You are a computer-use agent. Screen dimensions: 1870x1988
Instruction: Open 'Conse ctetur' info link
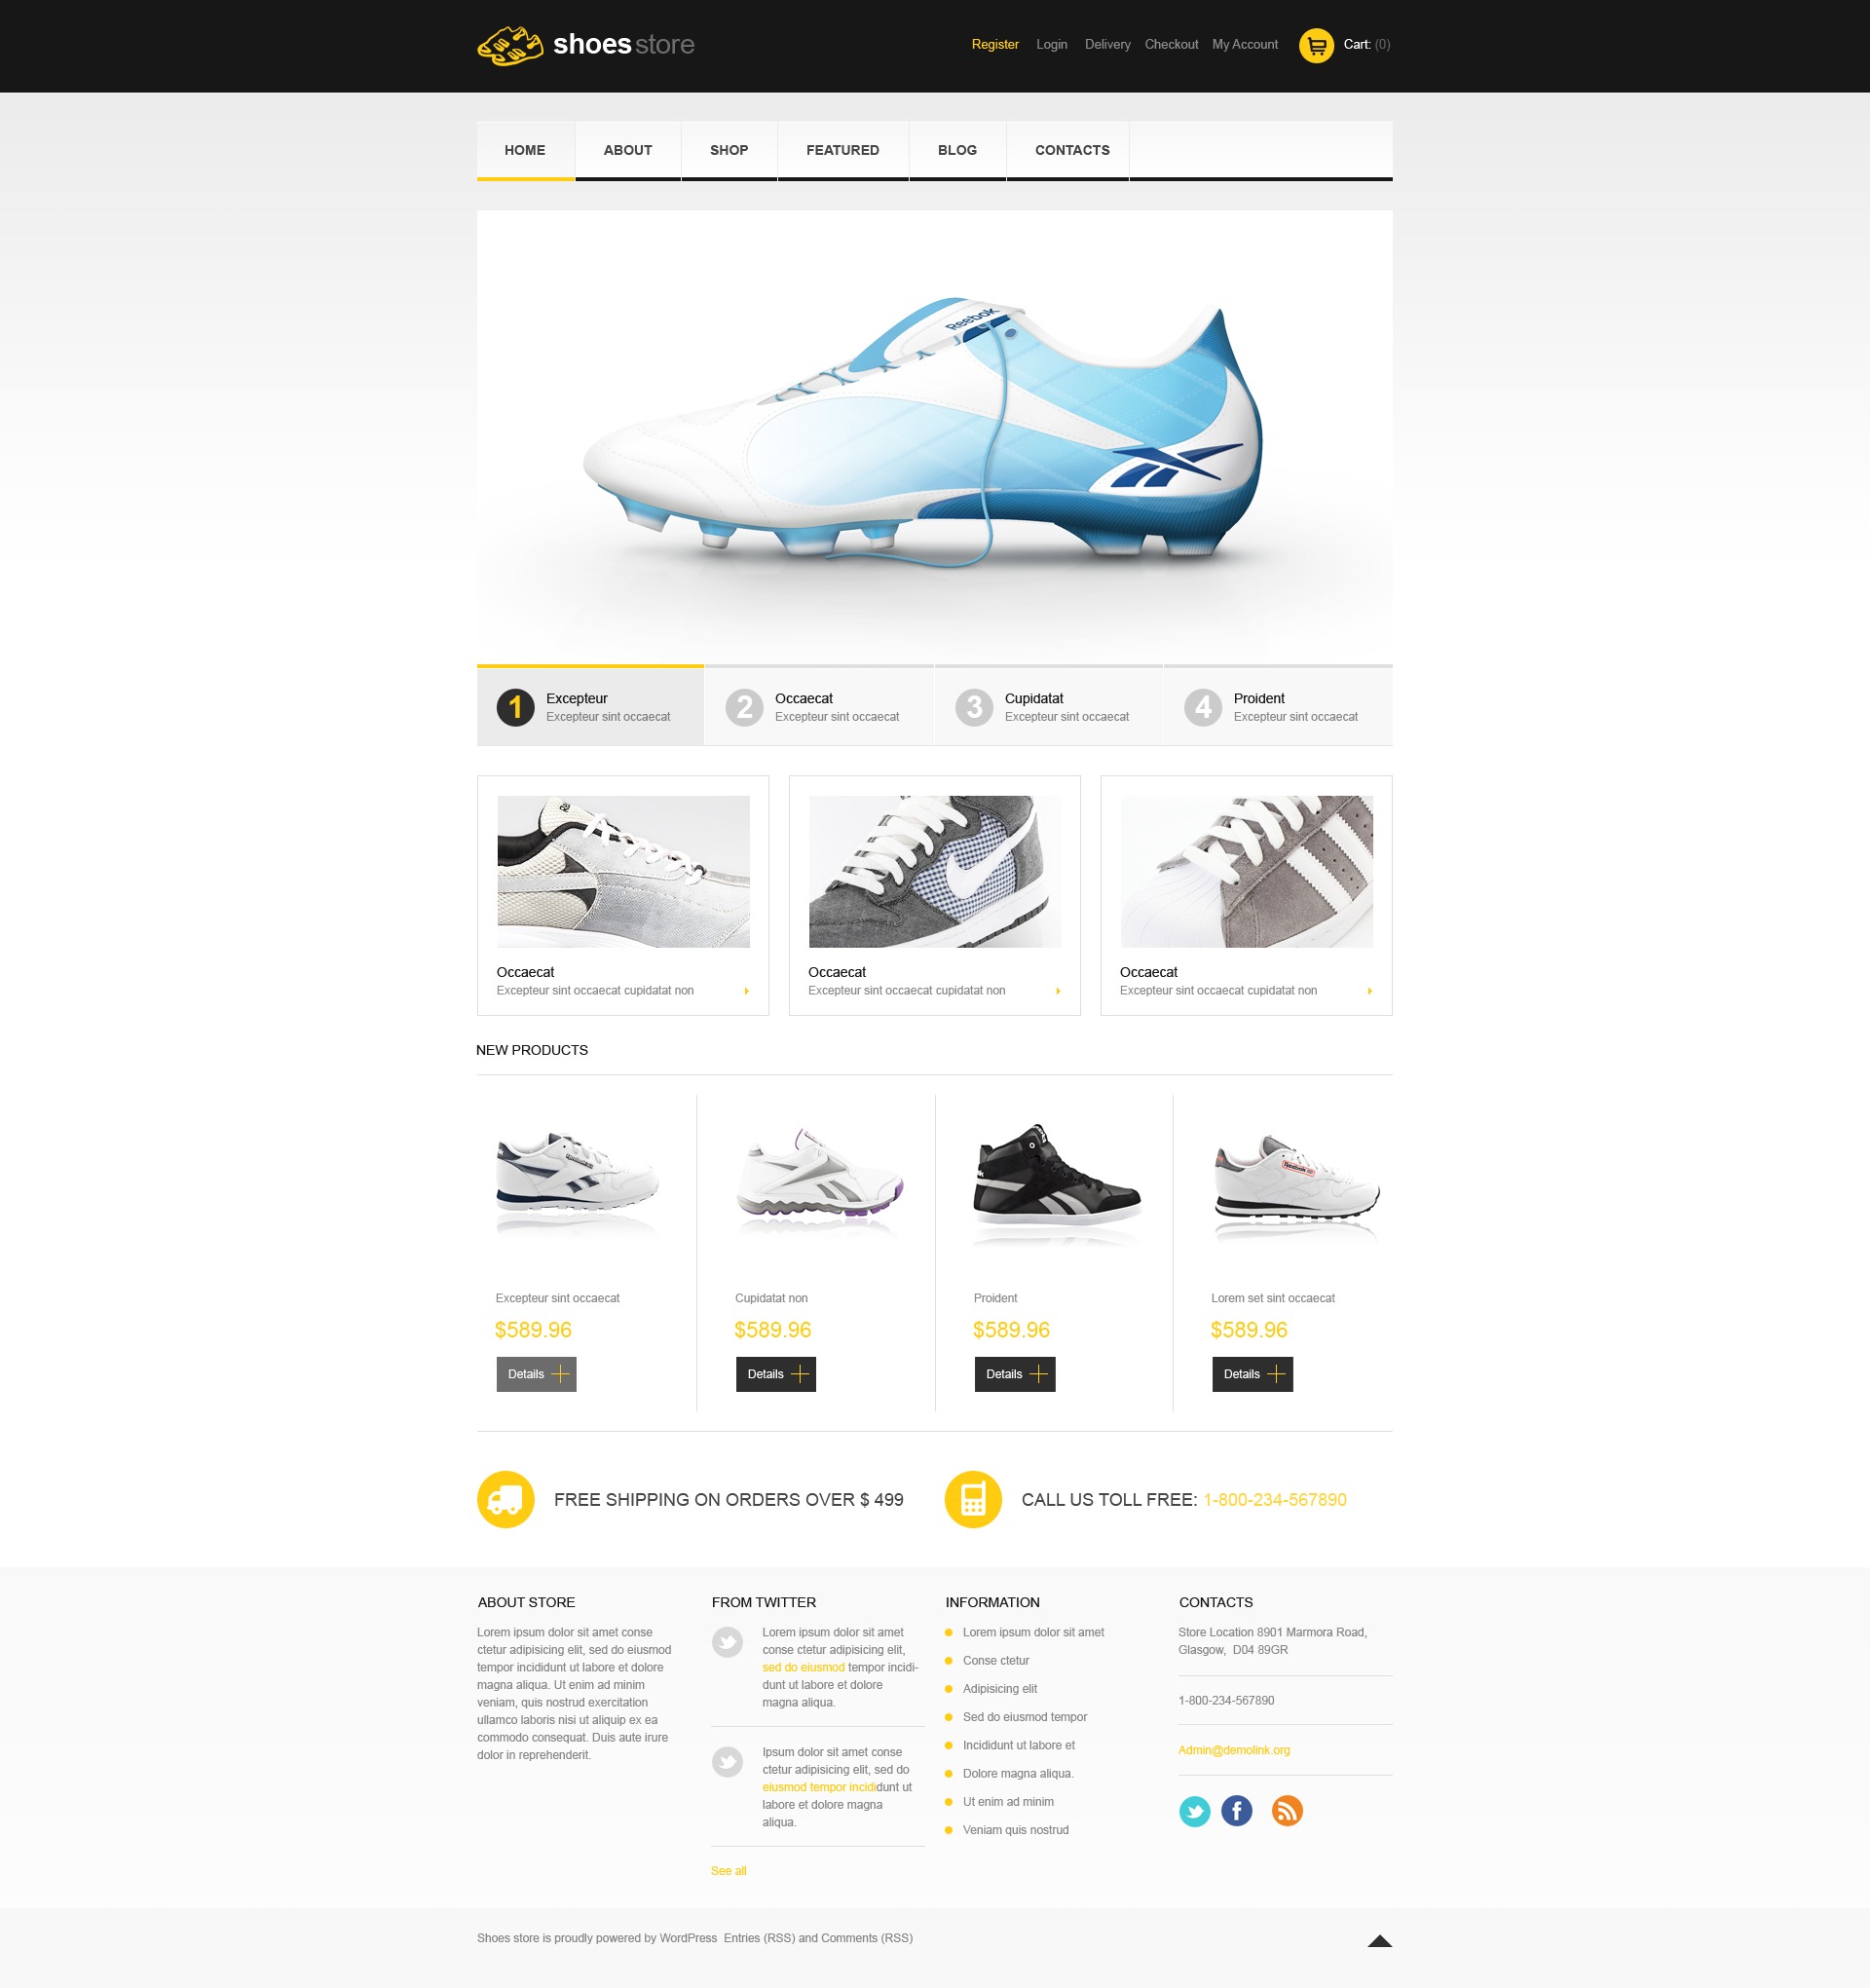click(996, 1660)
